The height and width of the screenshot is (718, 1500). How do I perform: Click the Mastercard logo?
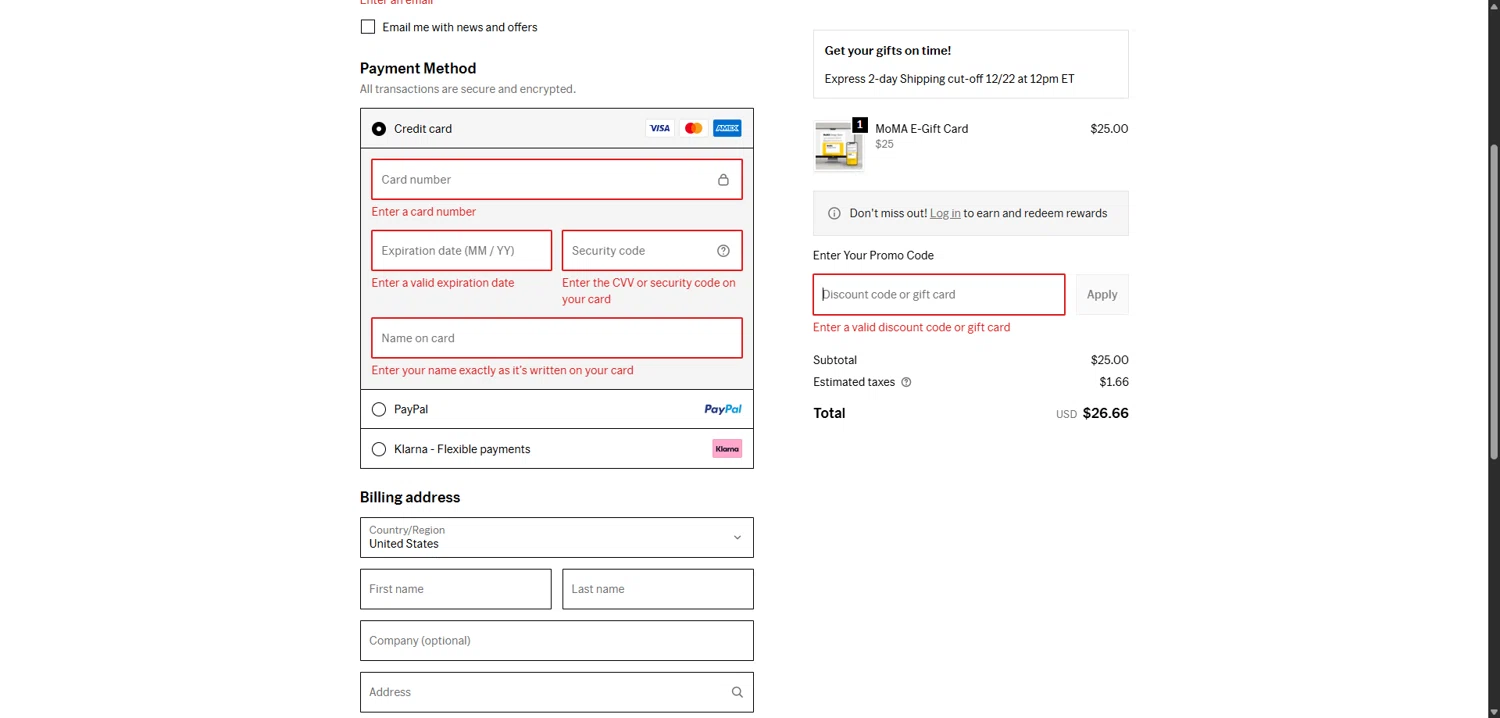coord(693,128)
